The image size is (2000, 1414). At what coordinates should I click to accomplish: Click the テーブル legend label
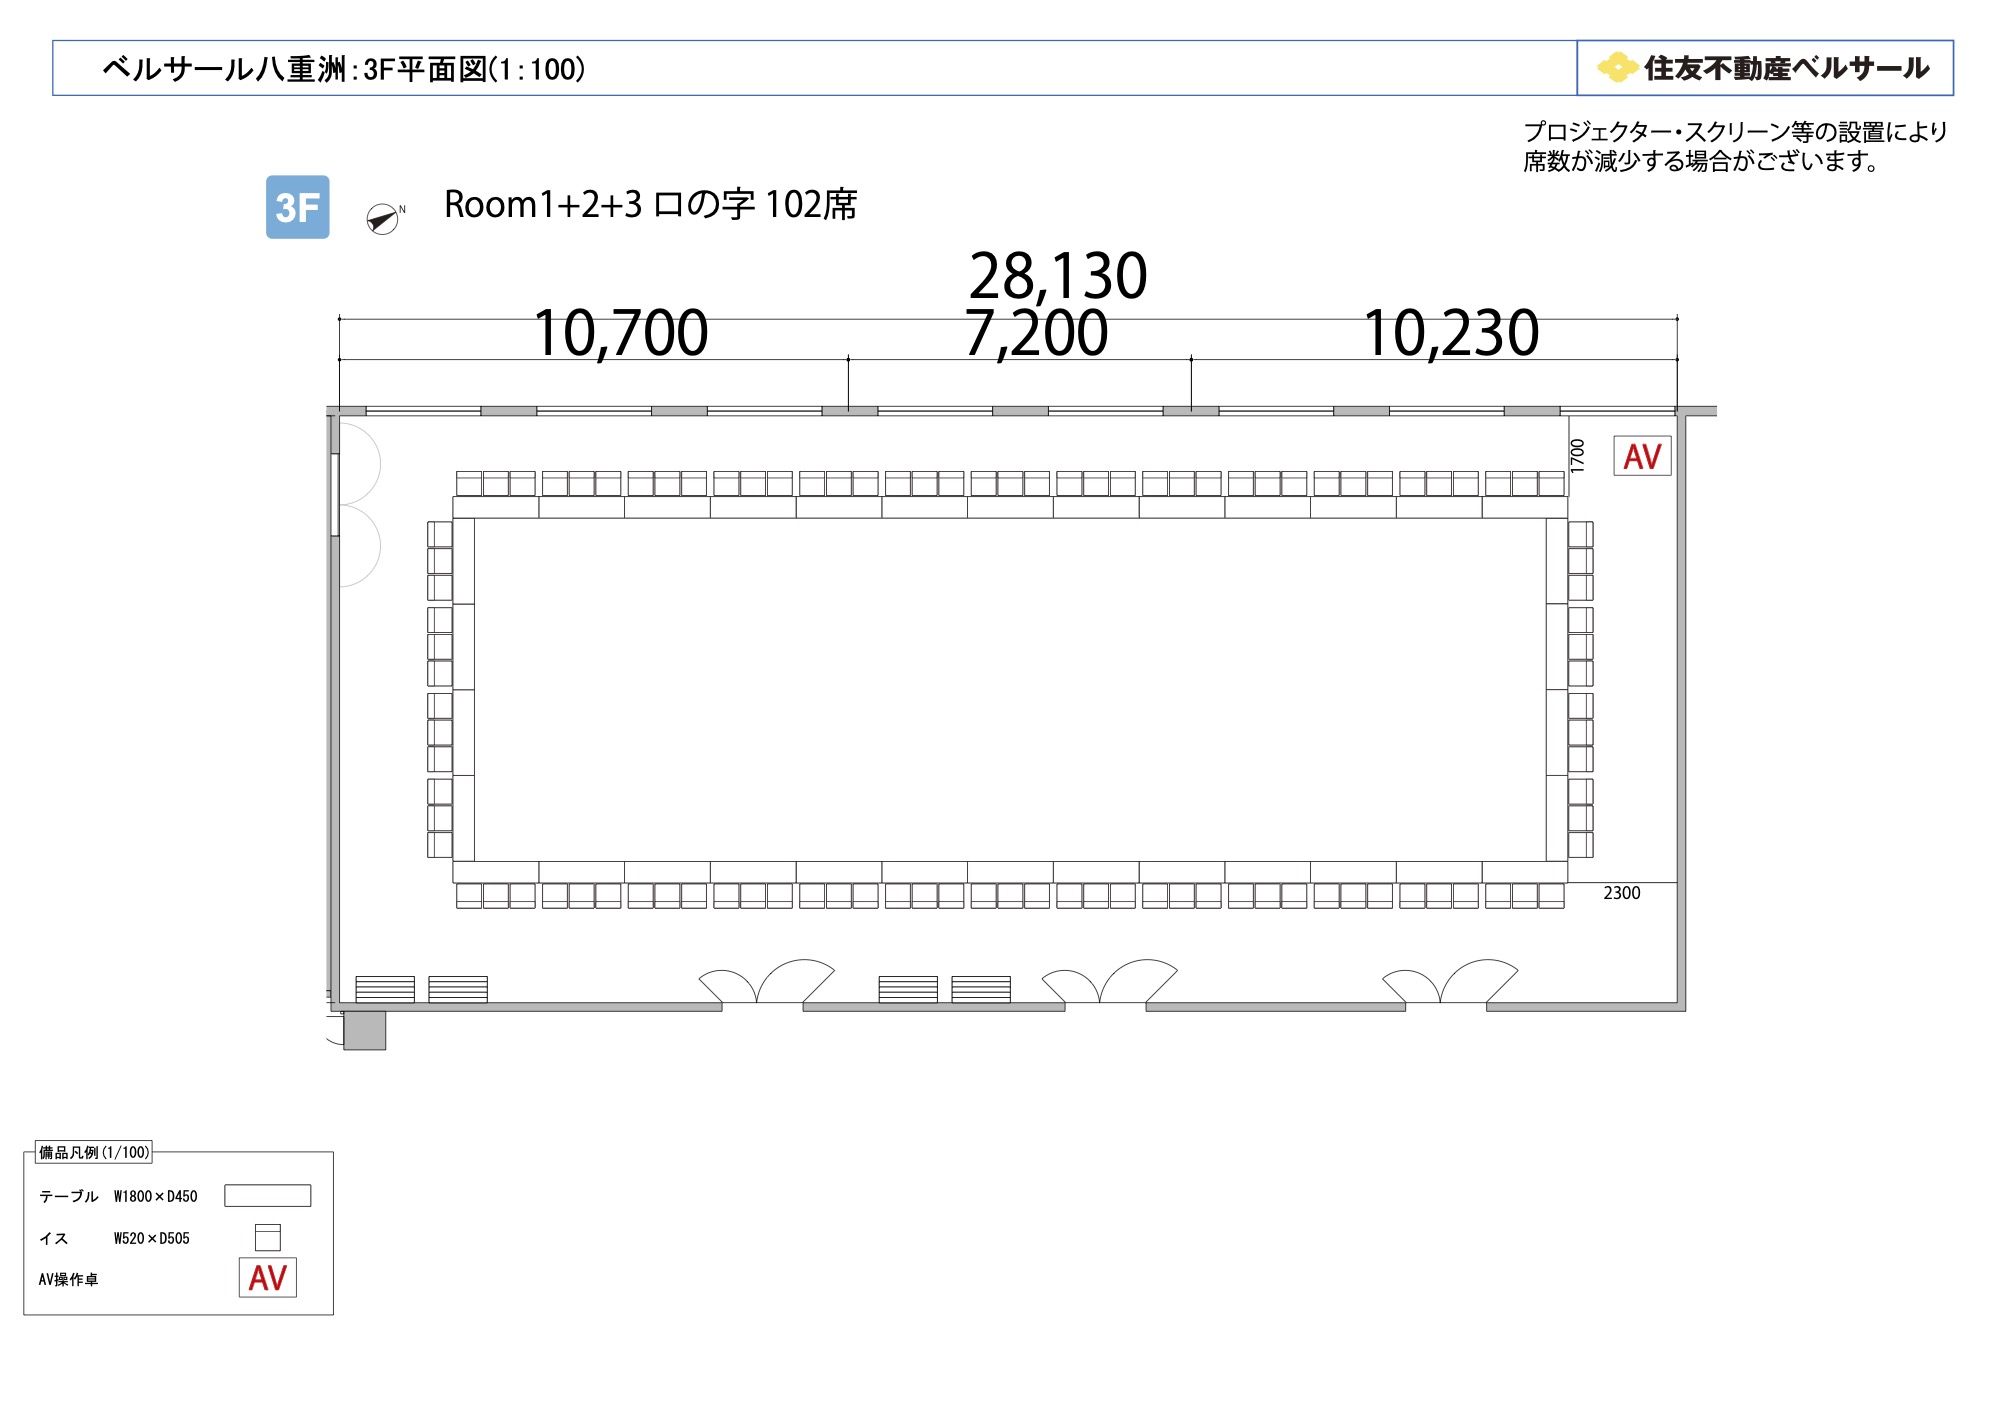(x=69, y=1196)
